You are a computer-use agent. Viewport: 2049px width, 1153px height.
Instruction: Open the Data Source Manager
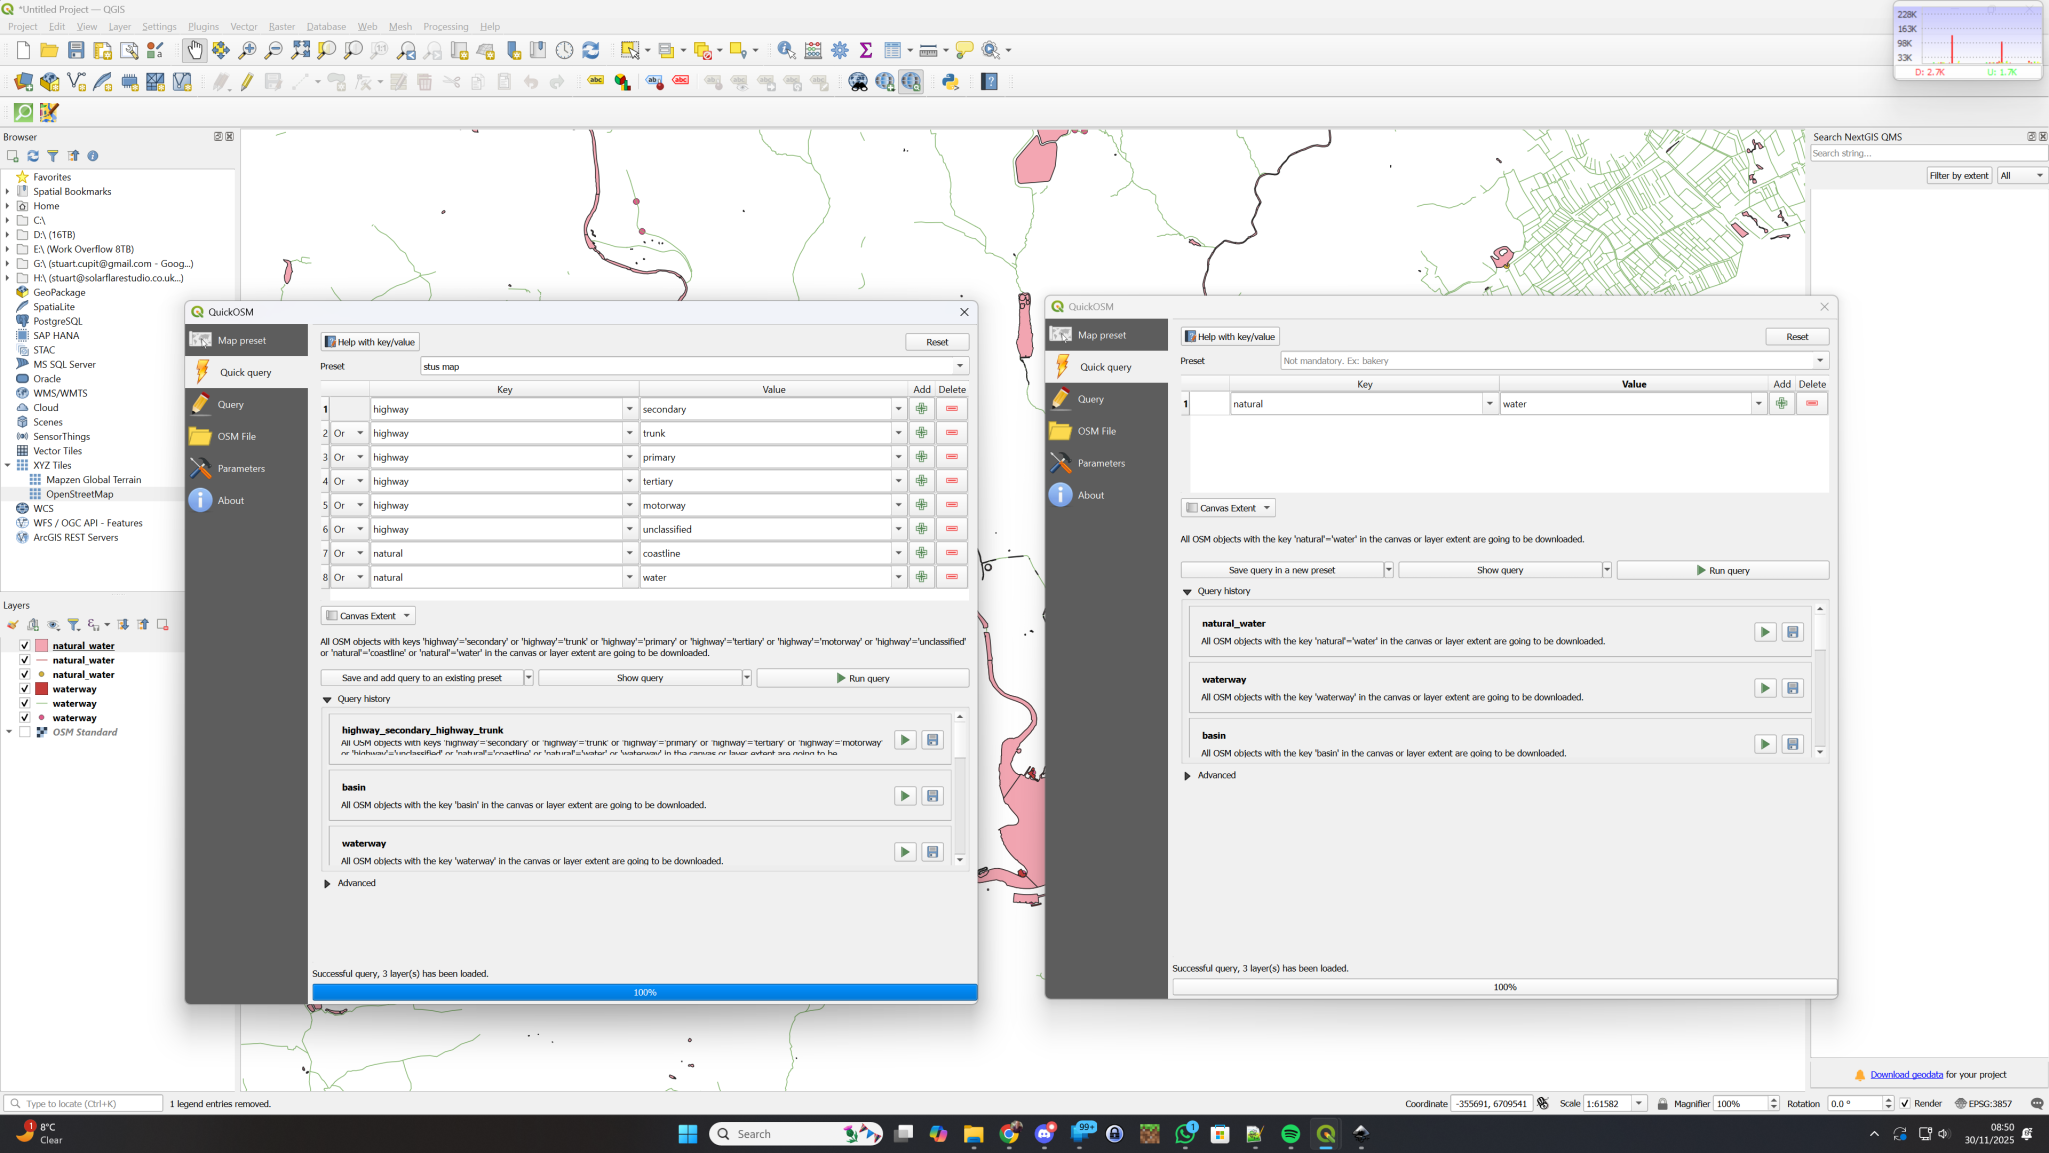click(23, 82)
